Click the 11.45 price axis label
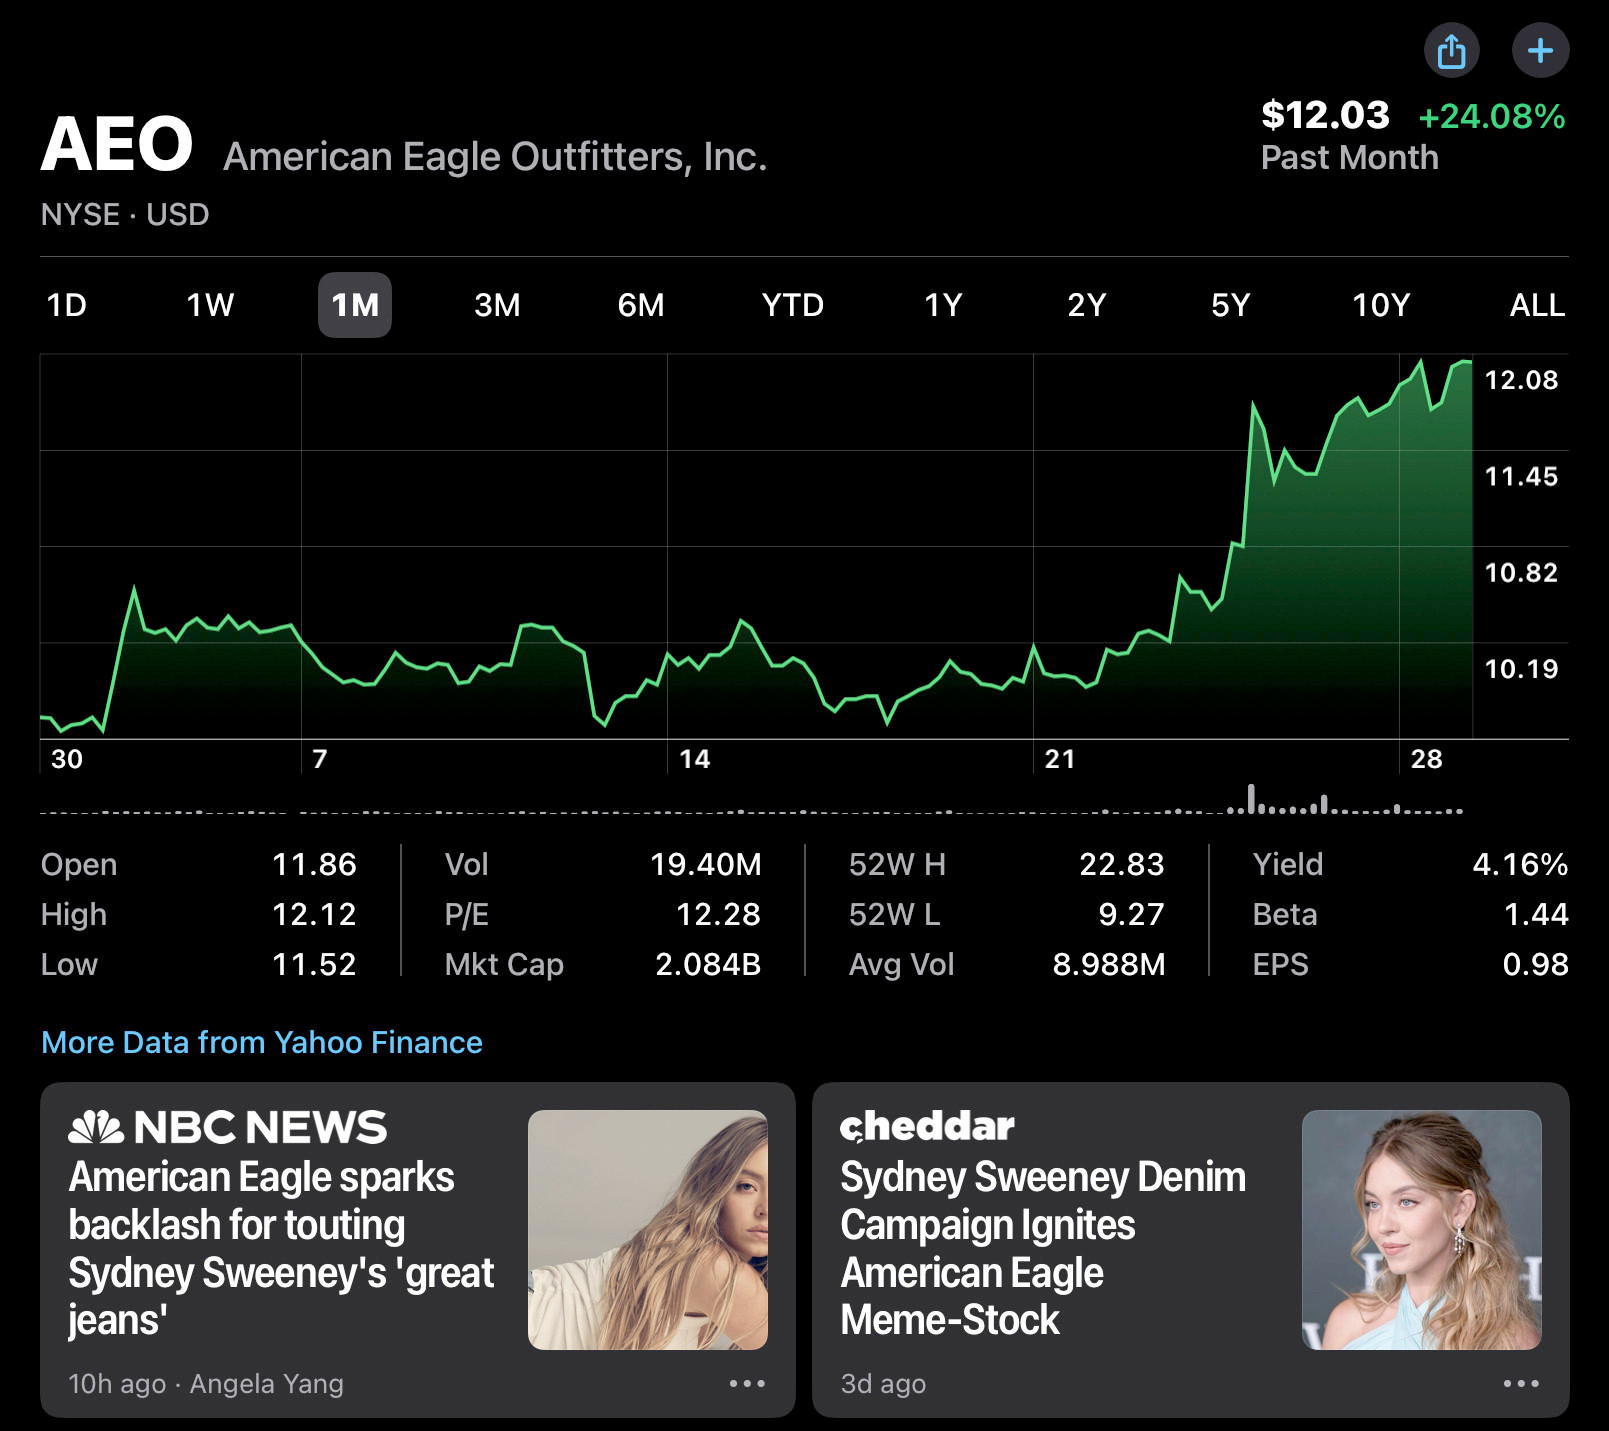 (x=1521, y=476)
